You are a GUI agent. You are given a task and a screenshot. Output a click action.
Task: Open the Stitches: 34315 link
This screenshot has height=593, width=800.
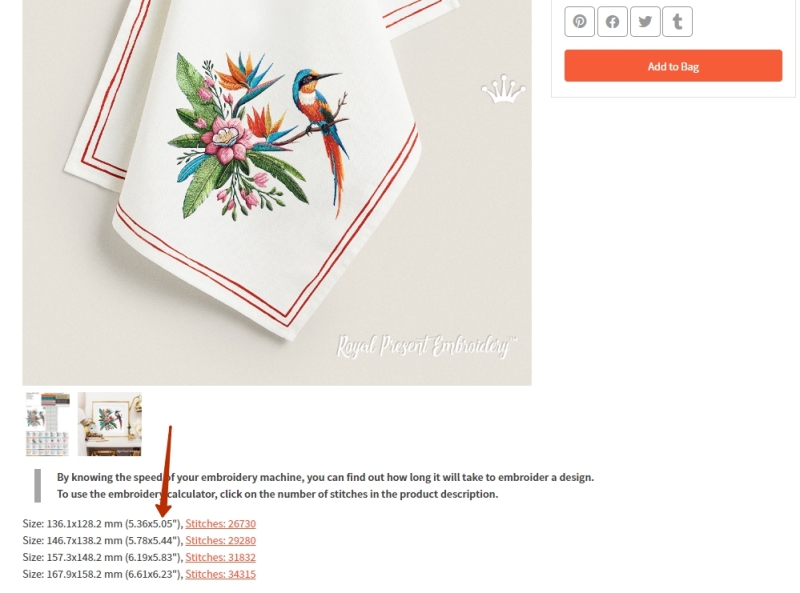click(x=220, y=574)
